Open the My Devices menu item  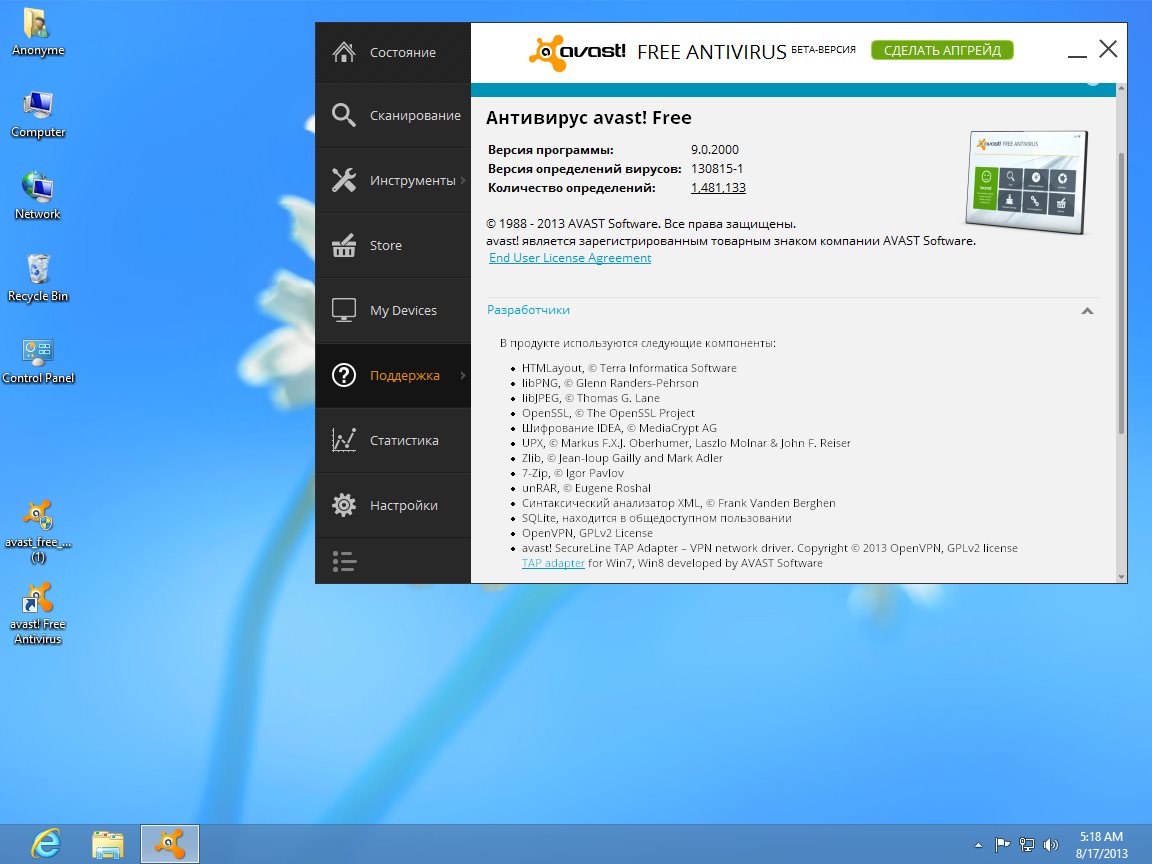[x=393, y=310]
